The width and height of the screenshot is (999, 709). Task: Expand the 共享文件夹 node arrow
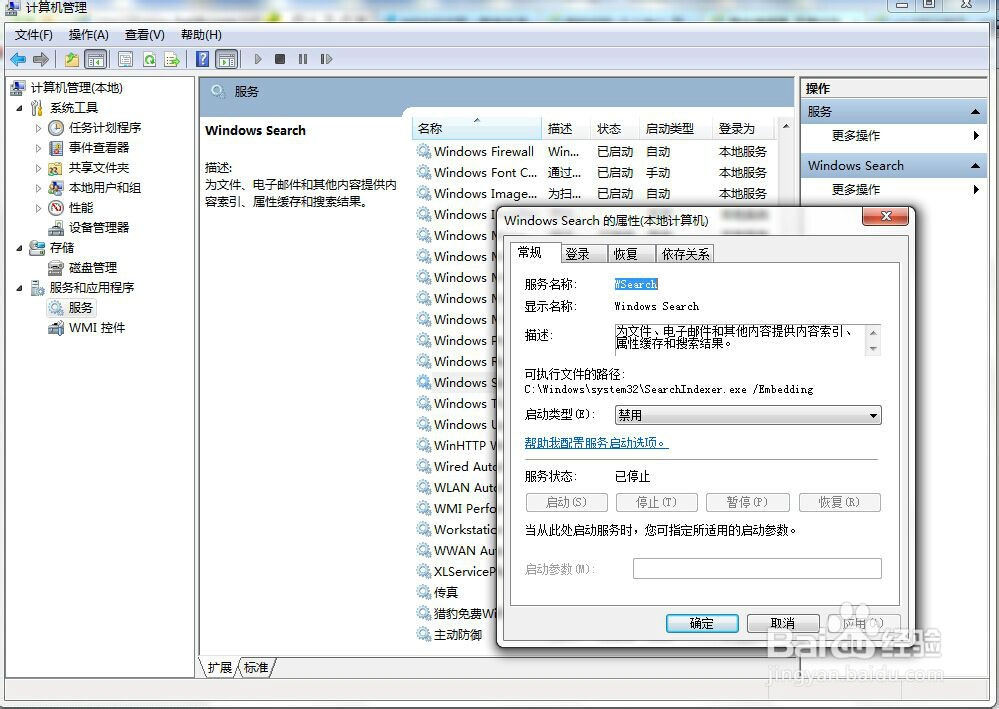38,168
